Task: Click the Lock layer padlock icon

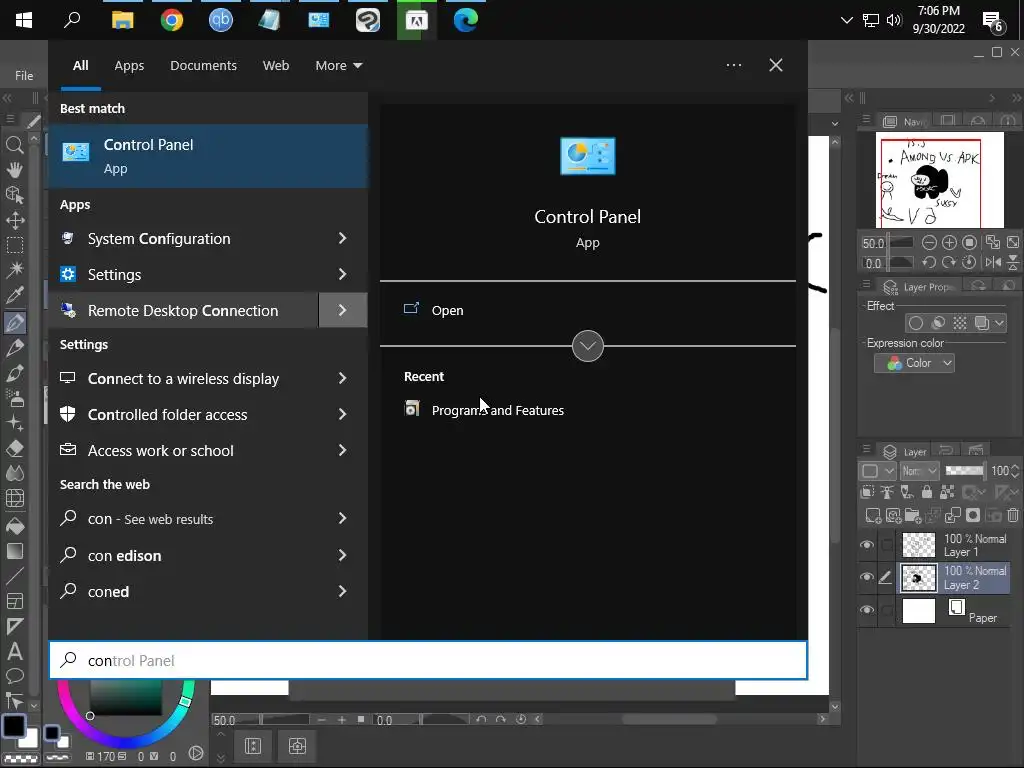Action: coord(927,492)
